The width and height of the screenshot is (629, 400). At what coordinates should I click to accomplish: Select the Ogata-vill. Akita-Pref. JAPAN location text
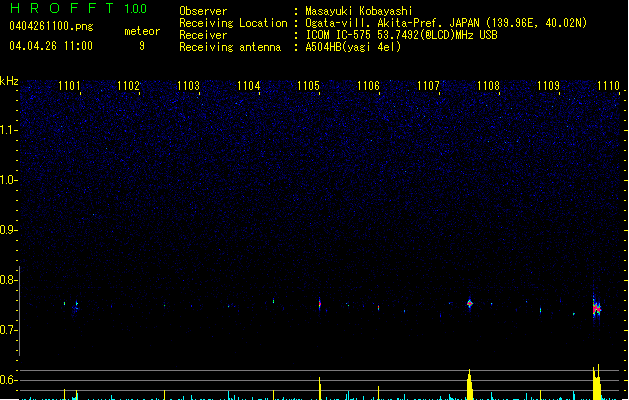446,23
